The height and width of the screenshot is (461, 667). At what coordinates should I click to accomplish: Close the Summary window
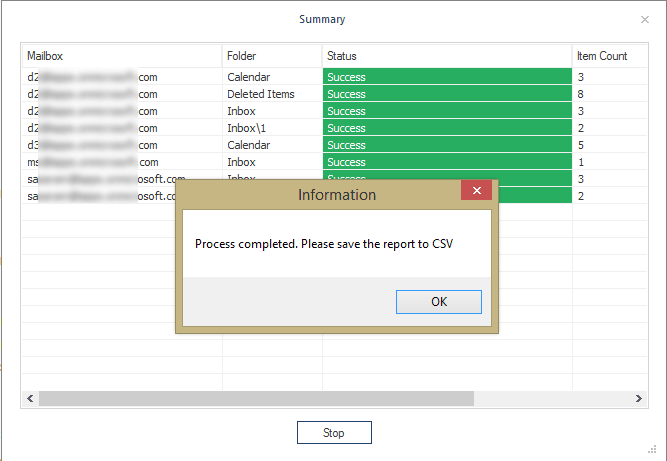pyautogui.click(x=644, y=19)
